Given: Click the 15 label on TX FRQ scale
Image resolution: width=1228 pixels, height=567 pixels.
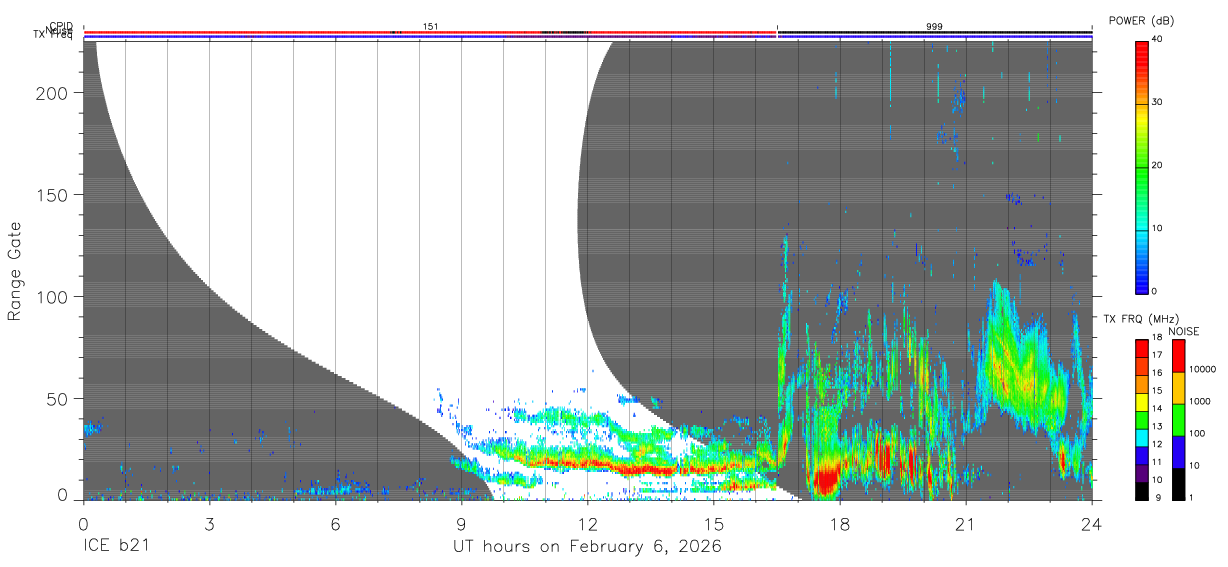Looking at the screenshot, I should (1157, 392).
